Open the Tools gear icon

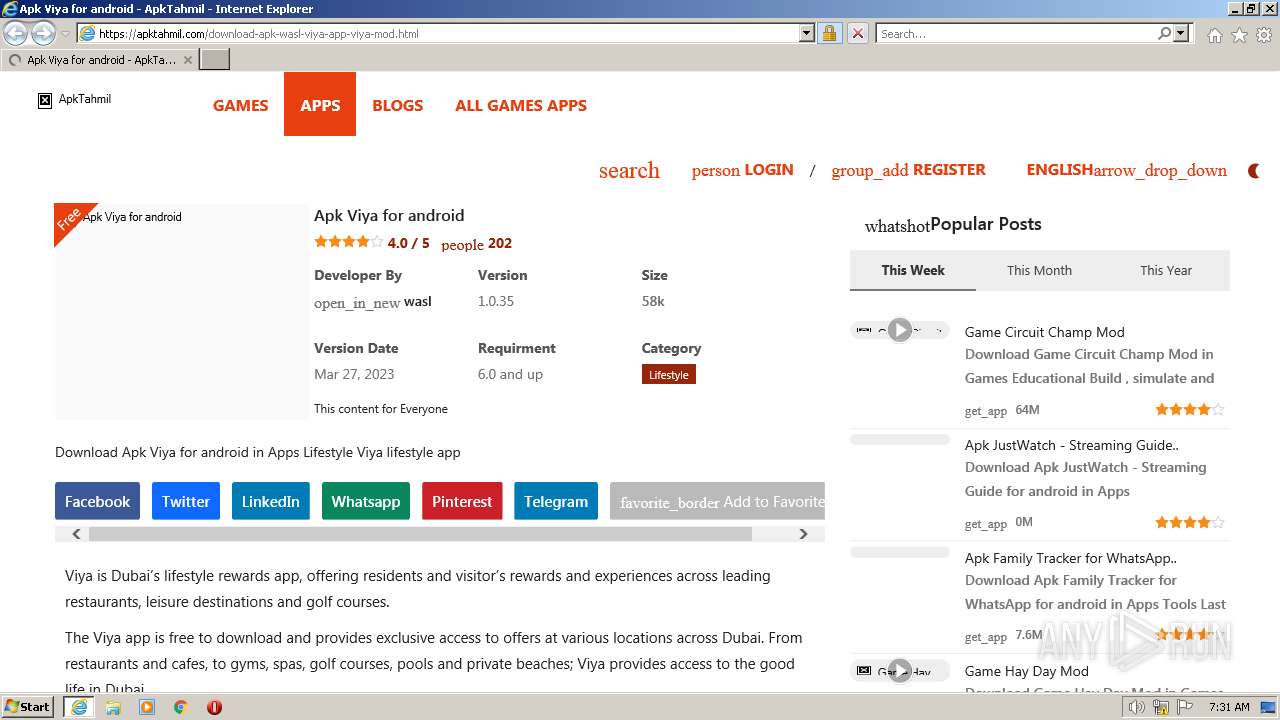pyautogui.click(x=1264, y=34)
